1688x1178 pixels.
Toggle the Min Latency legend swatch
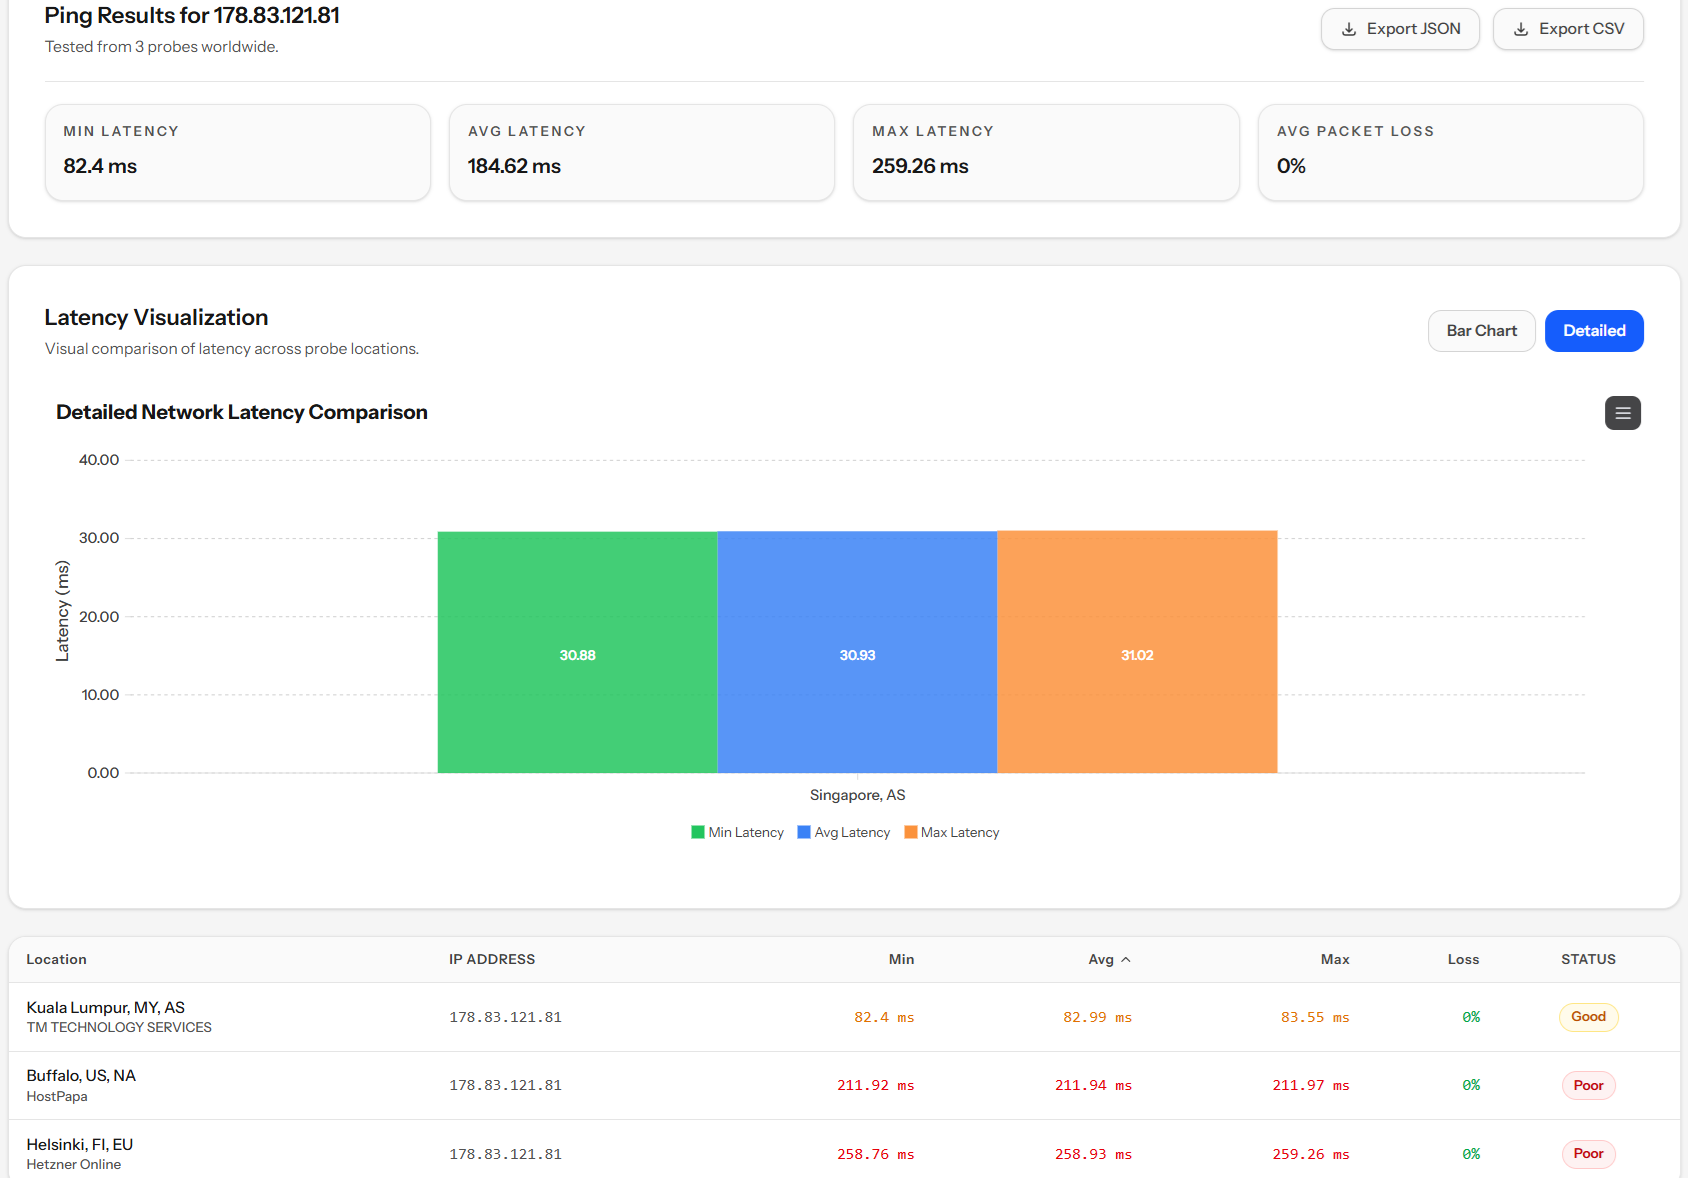point(698,832)
